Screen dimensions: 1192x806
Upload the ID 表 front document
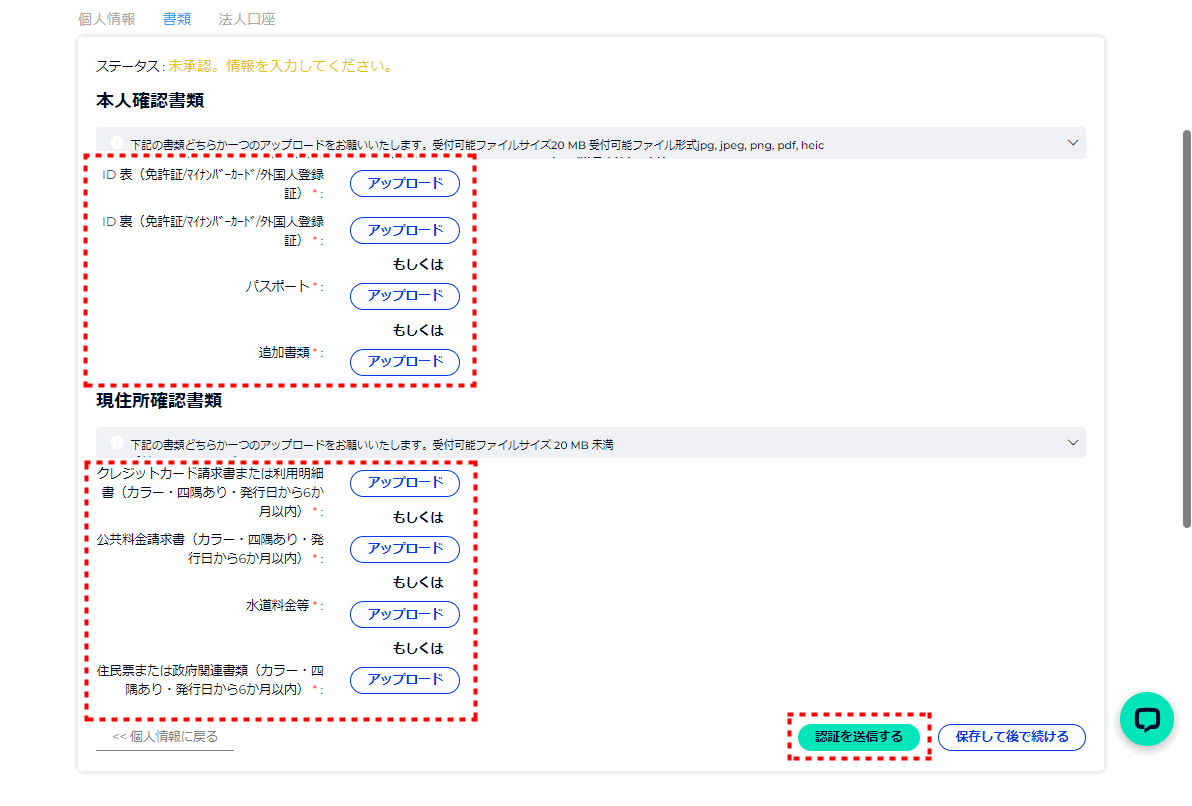point(404,183)
